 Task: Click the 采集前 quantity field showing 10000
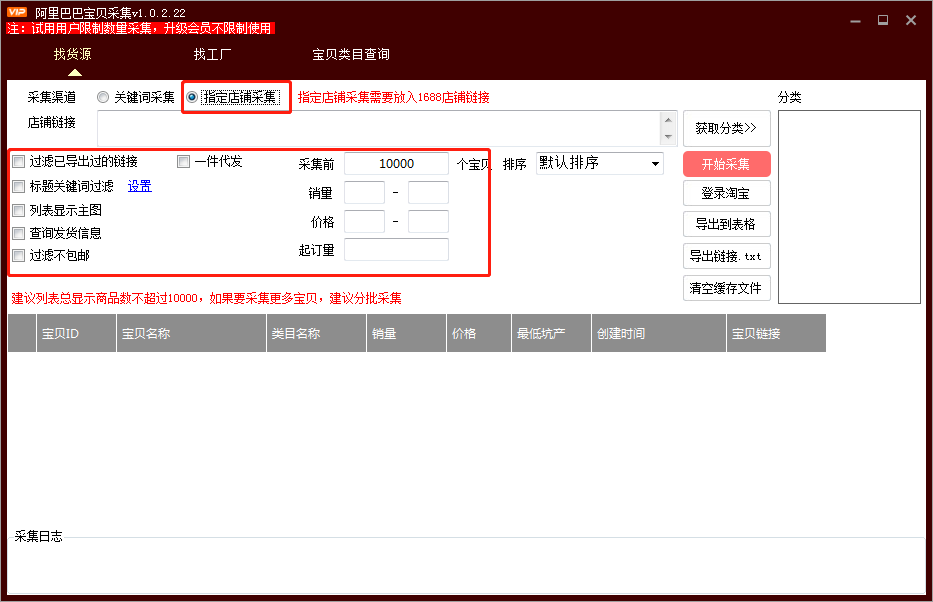(396, 164)
